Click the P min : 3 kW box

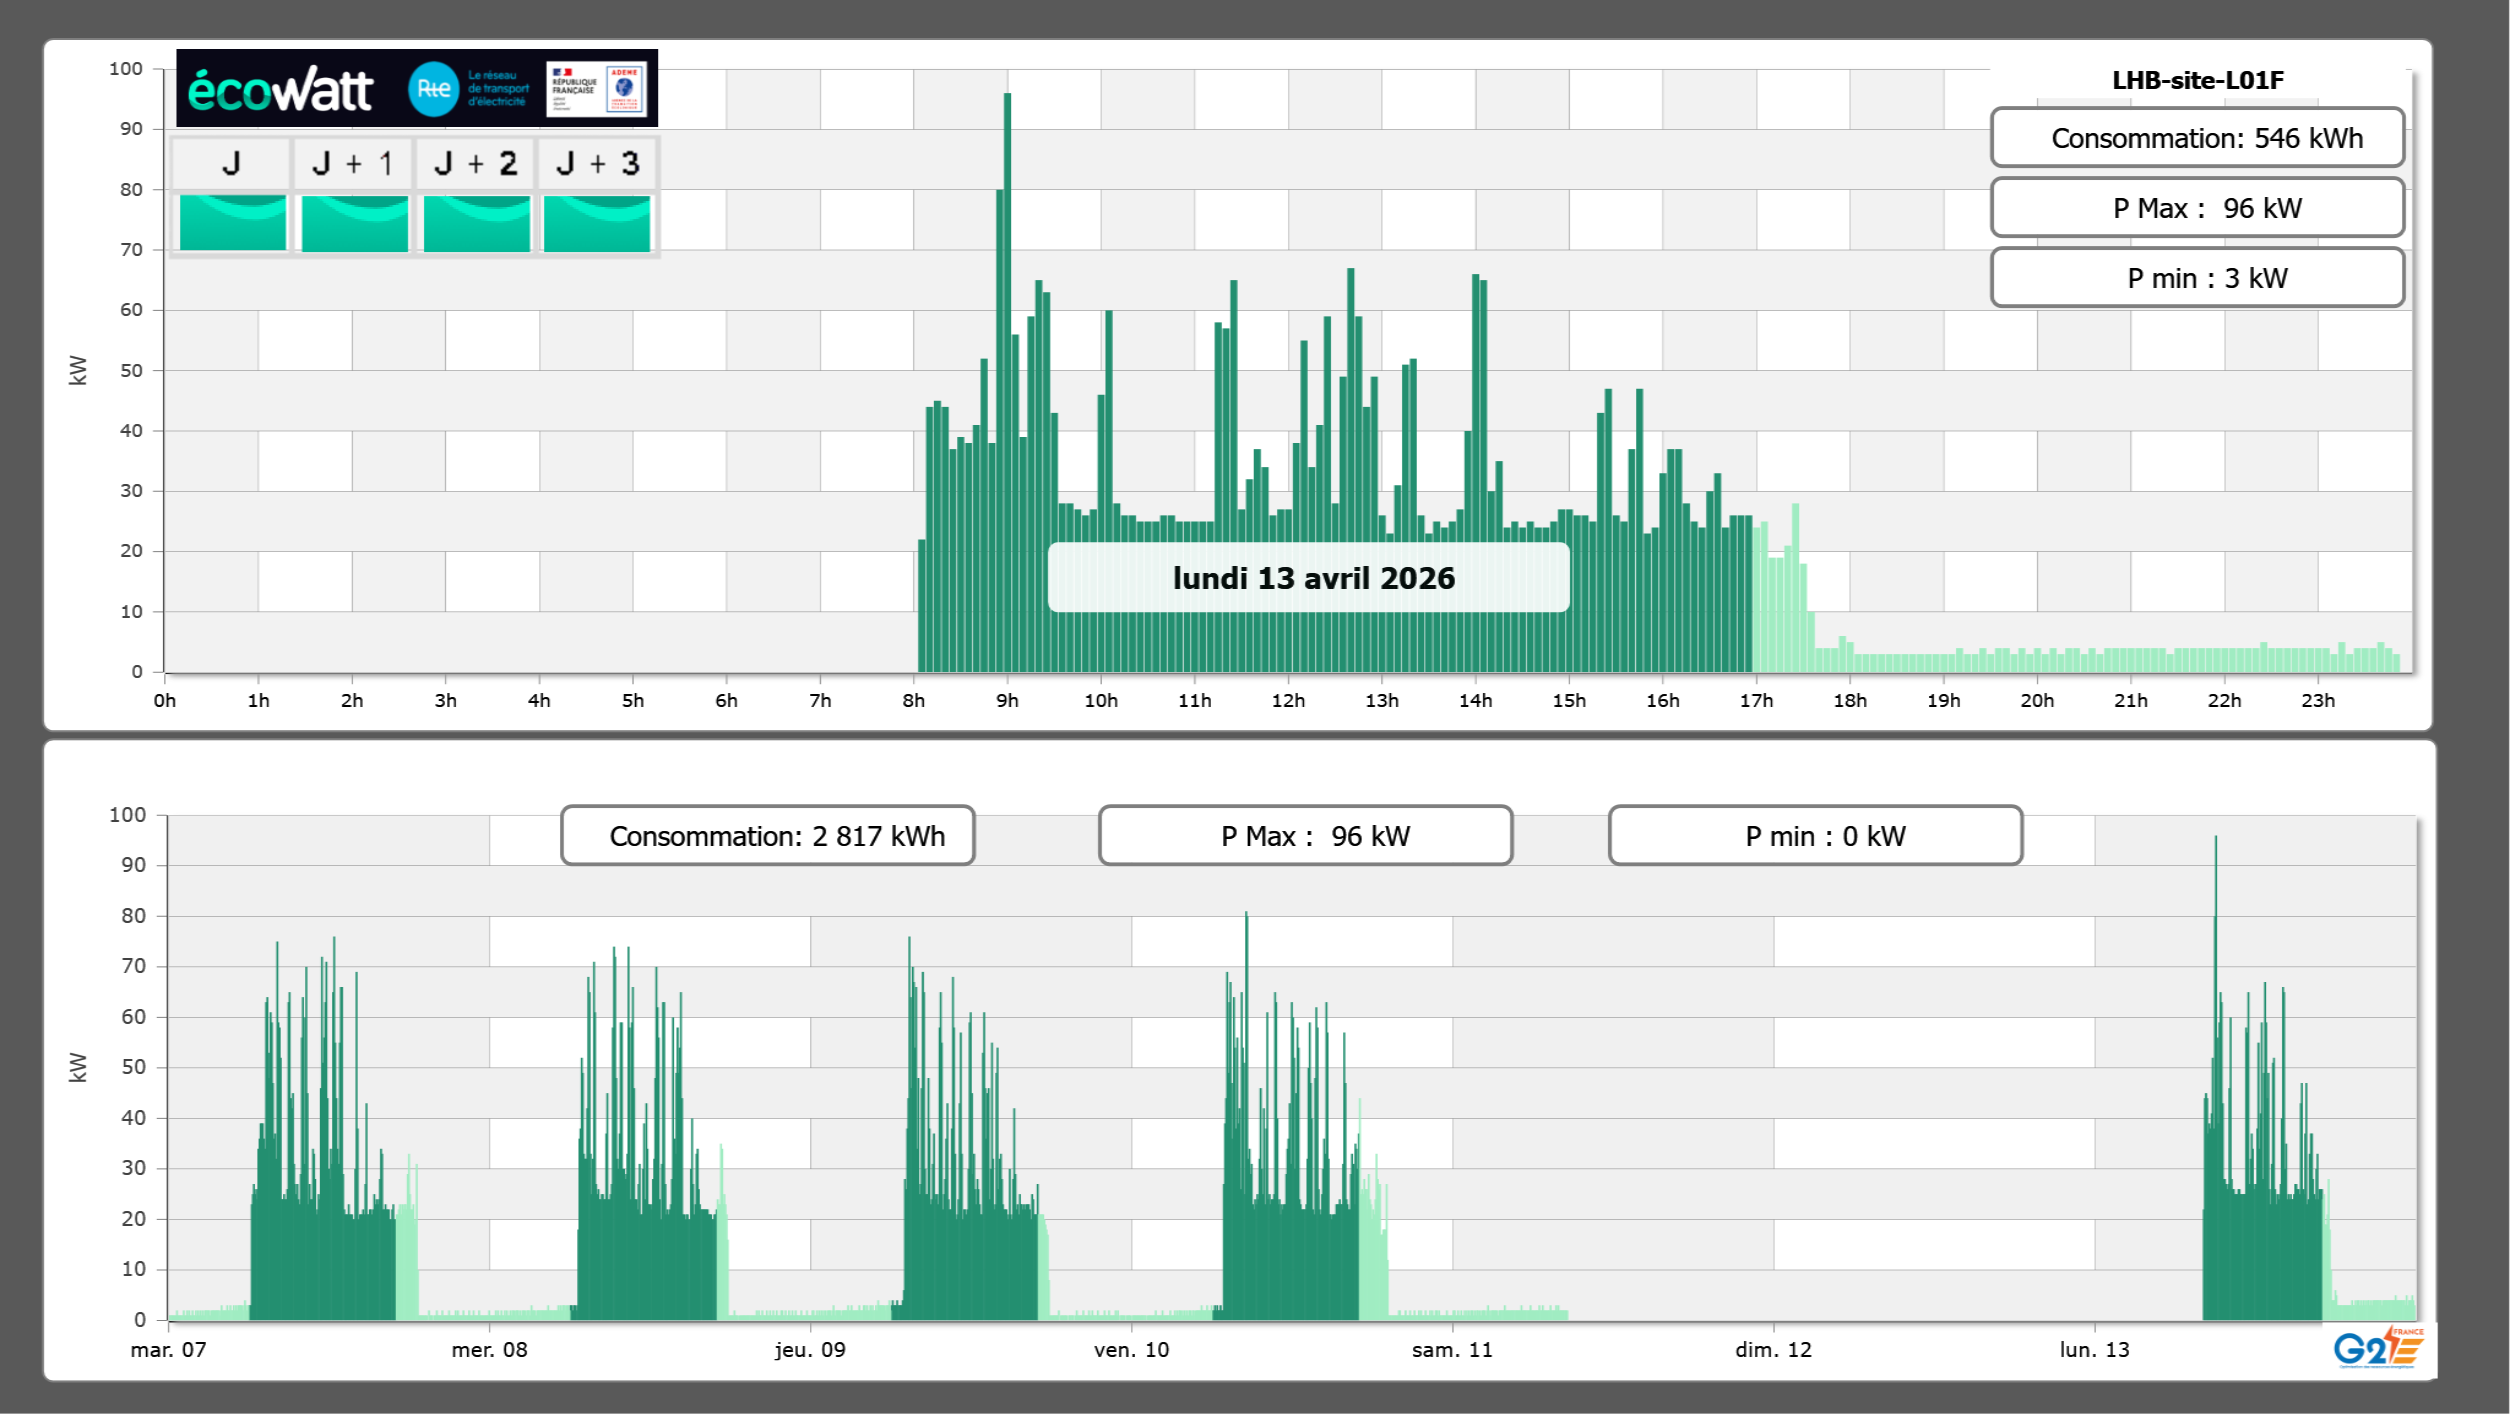click(2196, 278)
